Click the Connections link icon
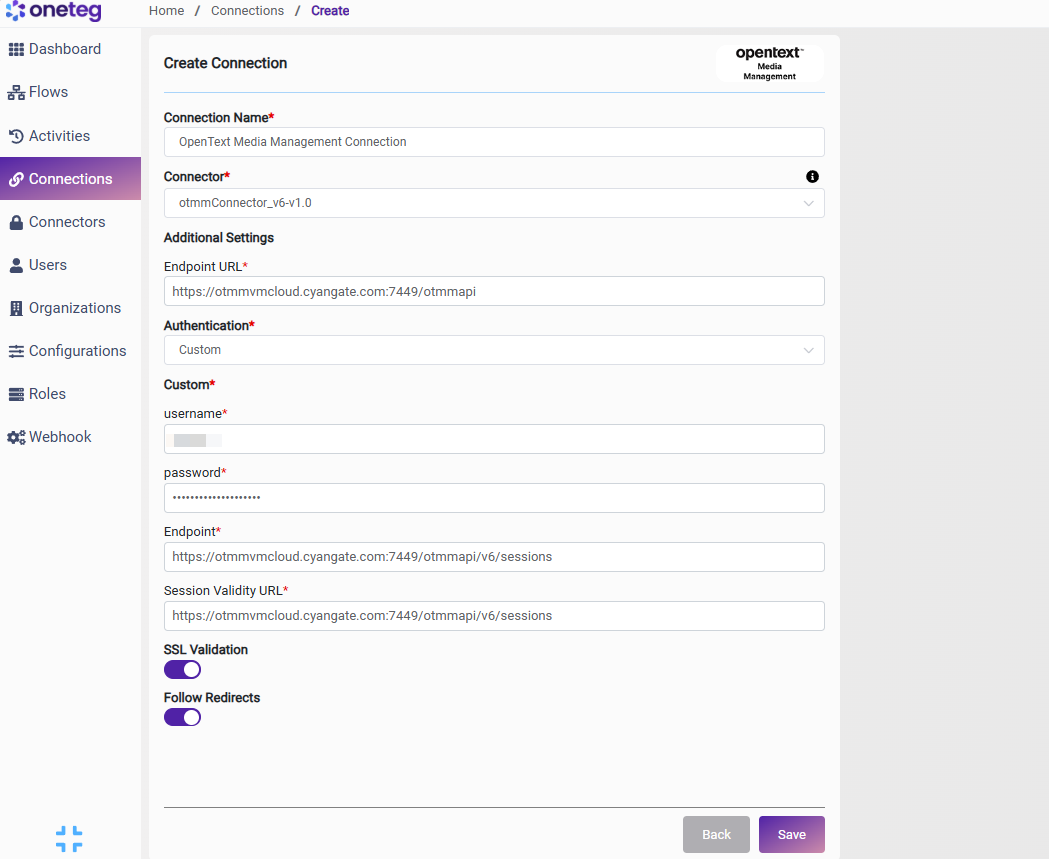The width and height of the screenshot is (1049, 859). pyautogui.click(x=16, y=179)
